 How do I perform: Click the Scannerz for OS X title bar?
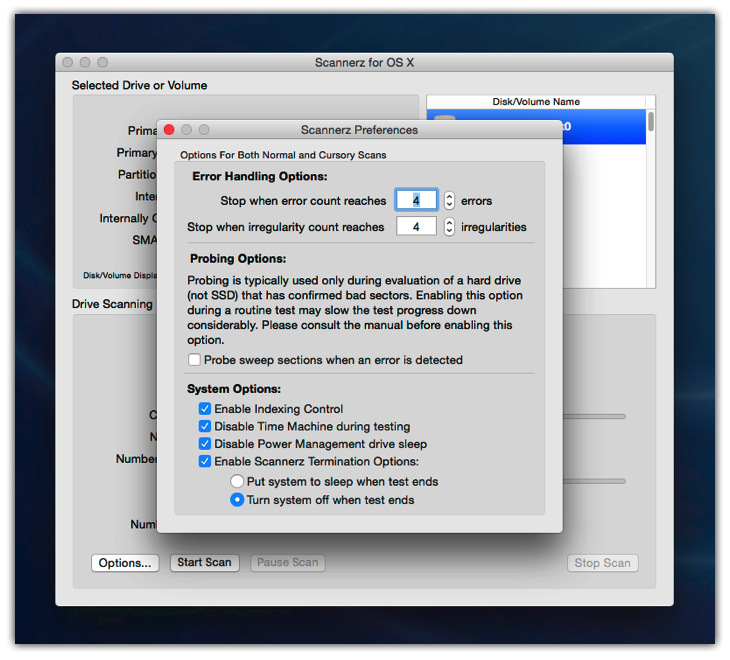coord(364,62)
